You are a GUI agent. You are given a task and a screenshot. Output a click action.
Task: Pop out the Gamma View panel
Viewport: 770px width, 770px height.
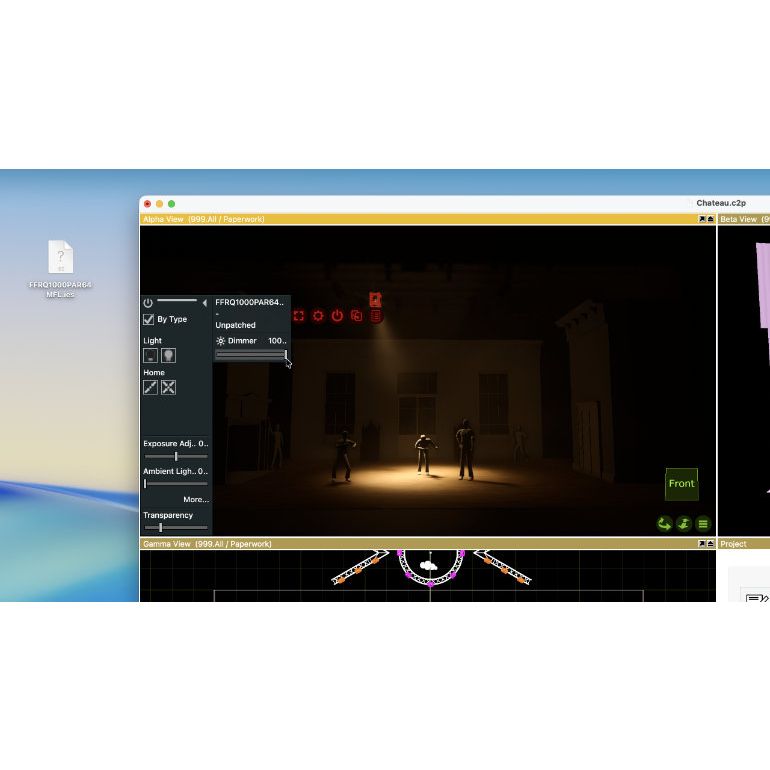click(701, 544)
